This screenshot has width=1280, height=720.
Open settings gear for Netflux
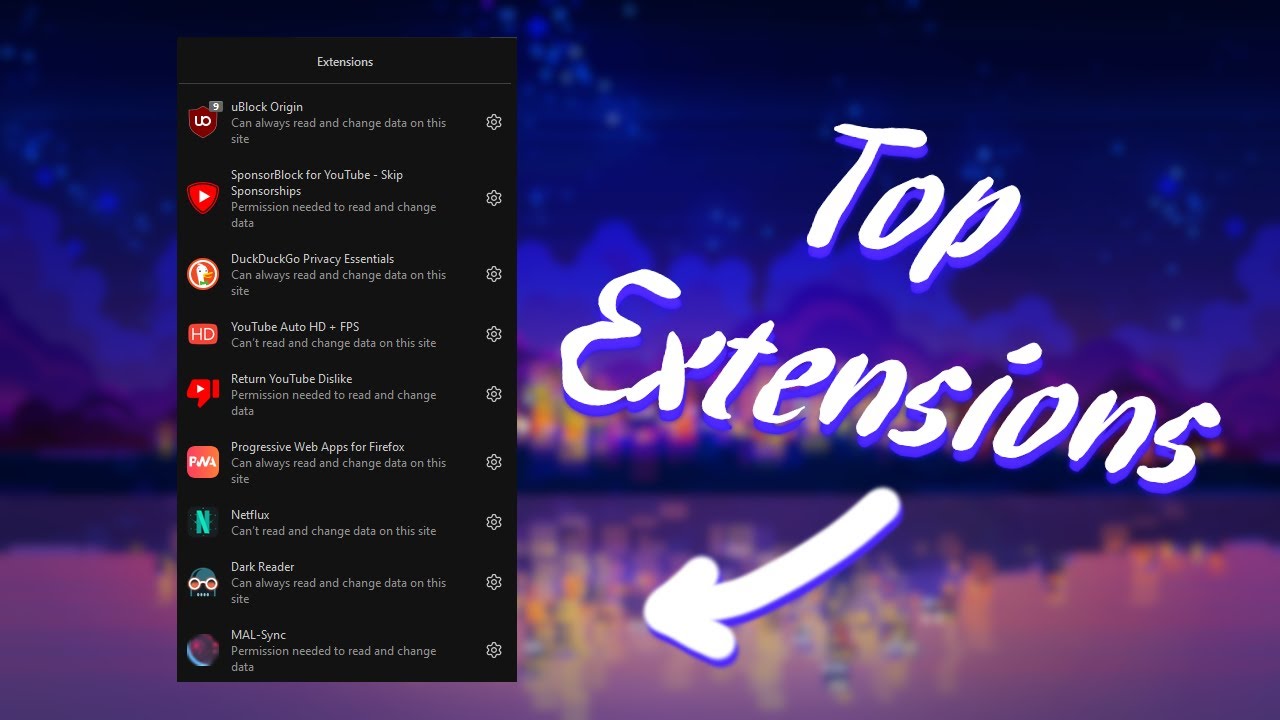(494, 522)
